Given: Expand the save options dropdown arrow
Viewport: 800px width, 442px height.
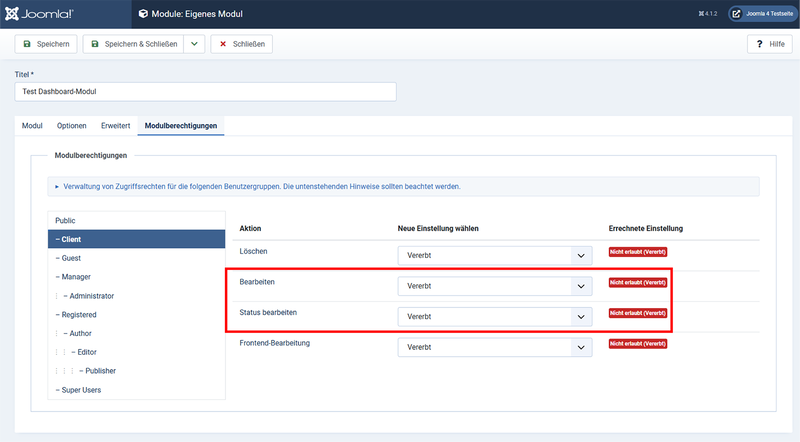Looking at the screenshot, I should point(194,44).
